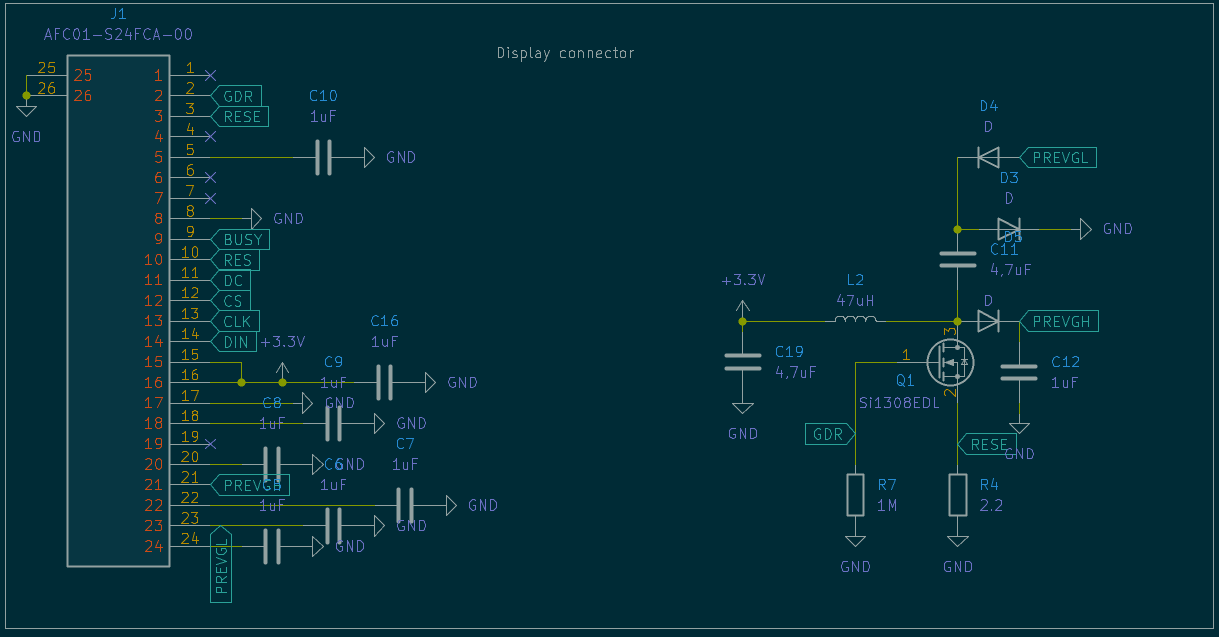Select the Q1 MOSFET transistor symbol
The height and width of the screenshot is (637, 1219).
click(x=950, y=362)
